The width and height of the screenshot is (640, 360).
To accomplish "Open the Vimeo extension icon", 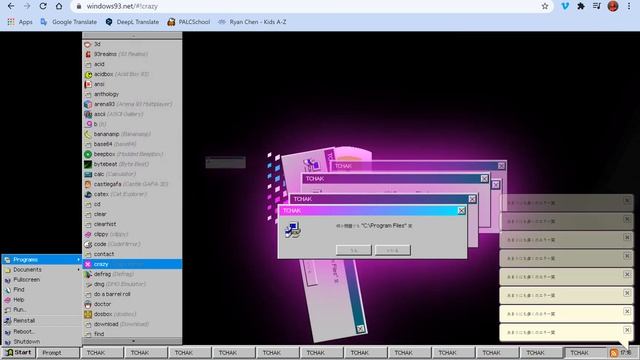I will pos(565,6).
